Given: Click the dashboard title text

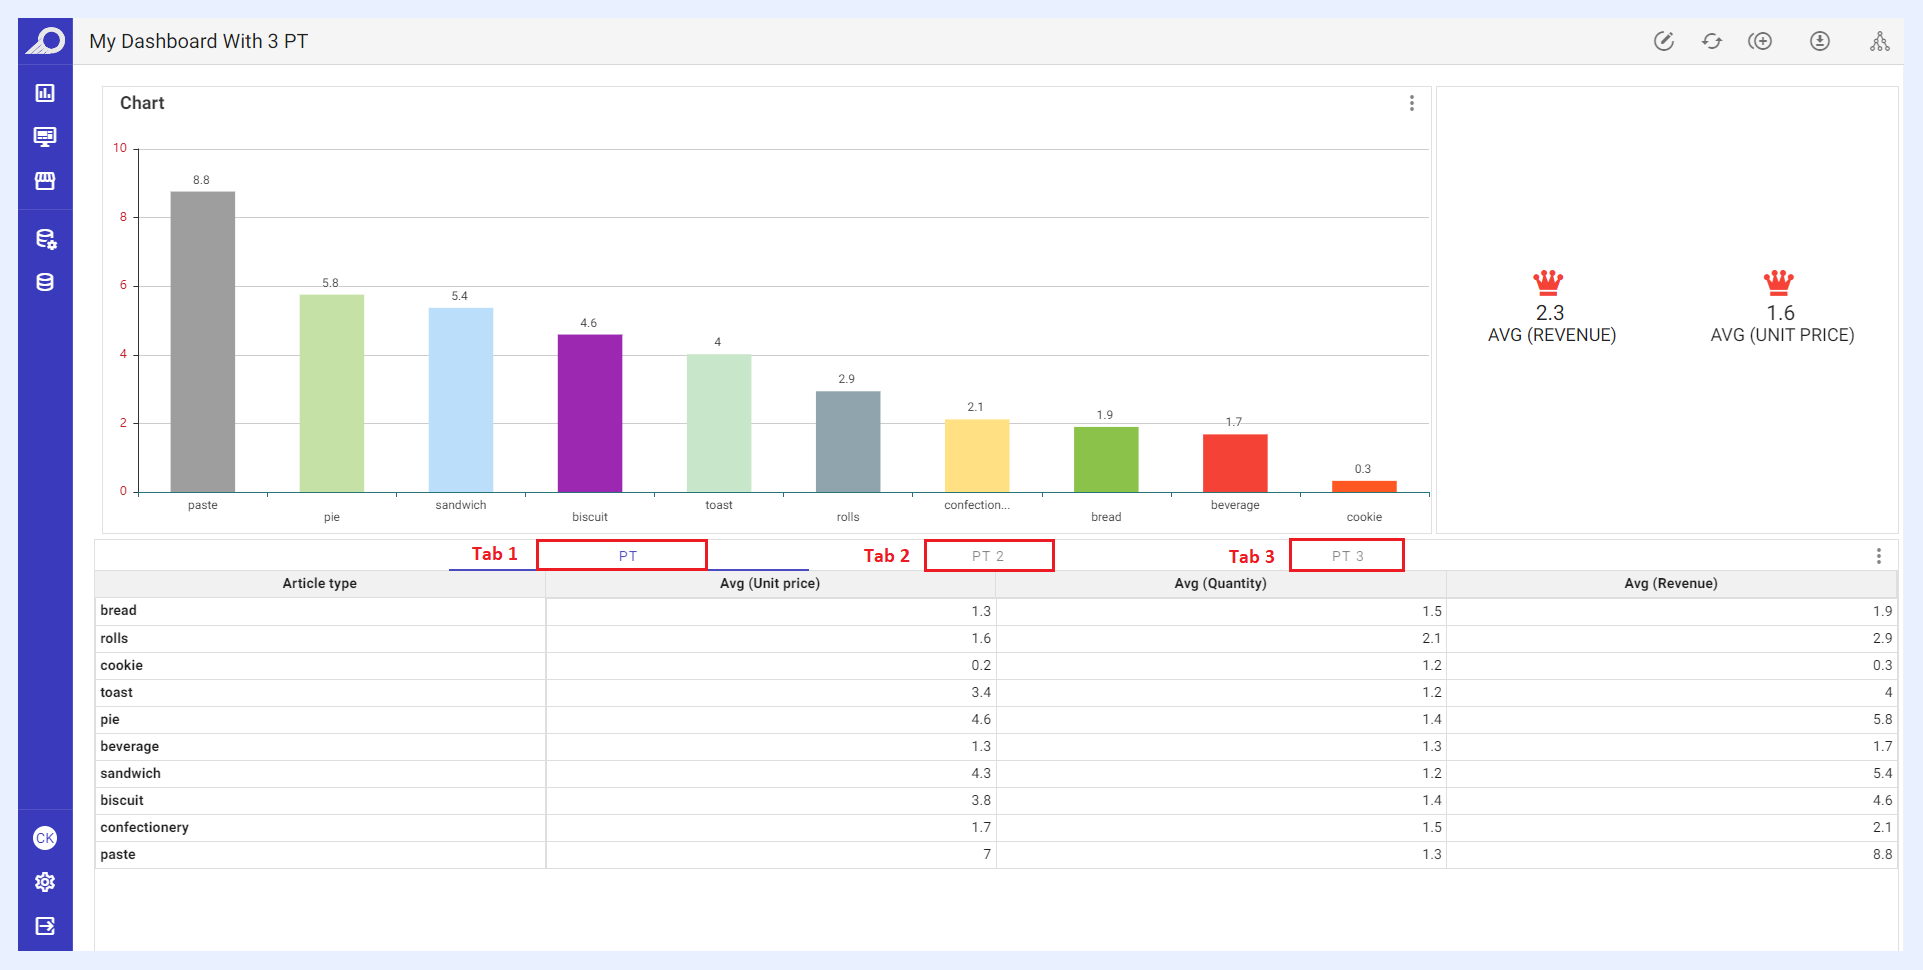Looking at the screenshot, I should tap(198, 41).
